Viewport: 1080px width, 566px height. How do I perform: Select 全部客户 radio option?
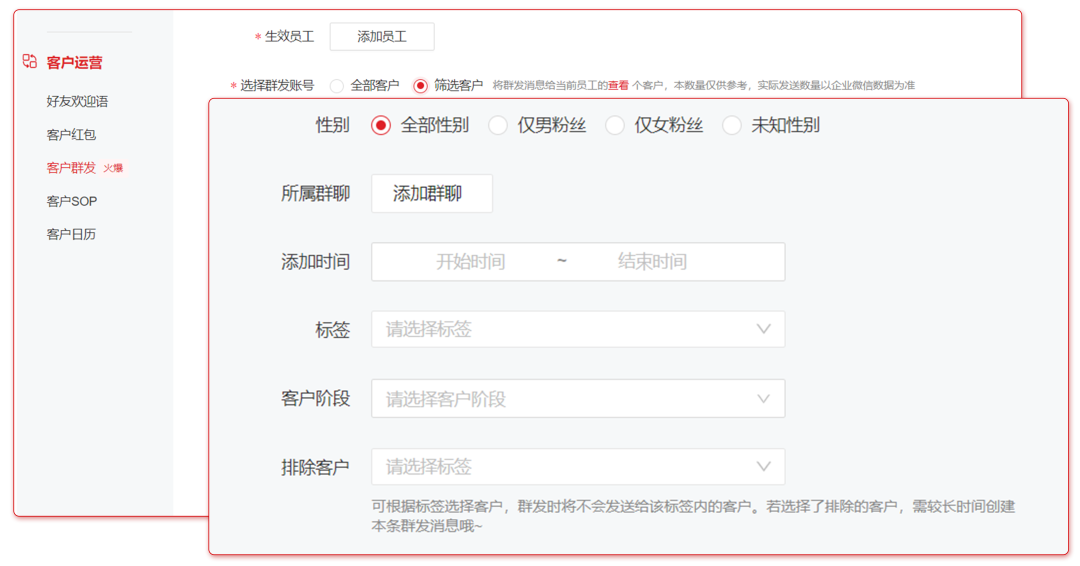(337, 86)
